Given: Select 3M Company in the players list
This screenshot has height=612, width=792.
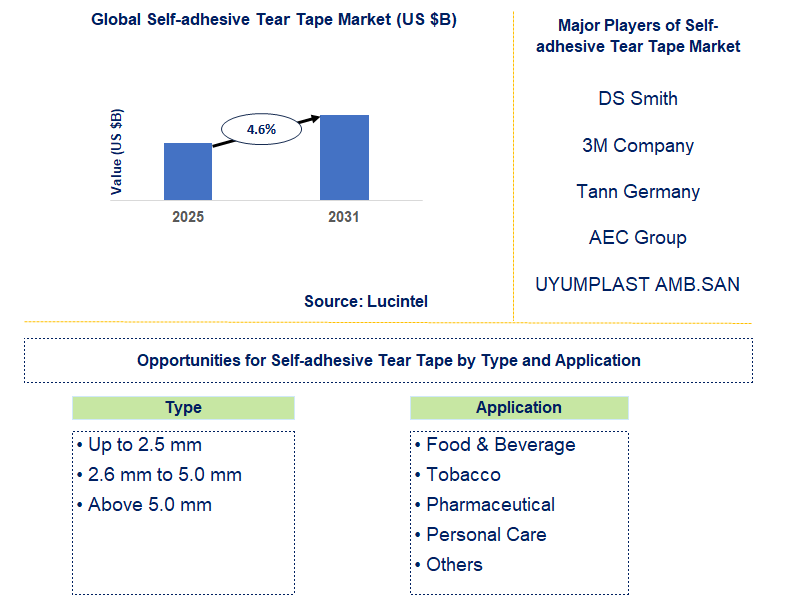Looking at the screenshot, I should pyautogui.click(x=638, y=145).
